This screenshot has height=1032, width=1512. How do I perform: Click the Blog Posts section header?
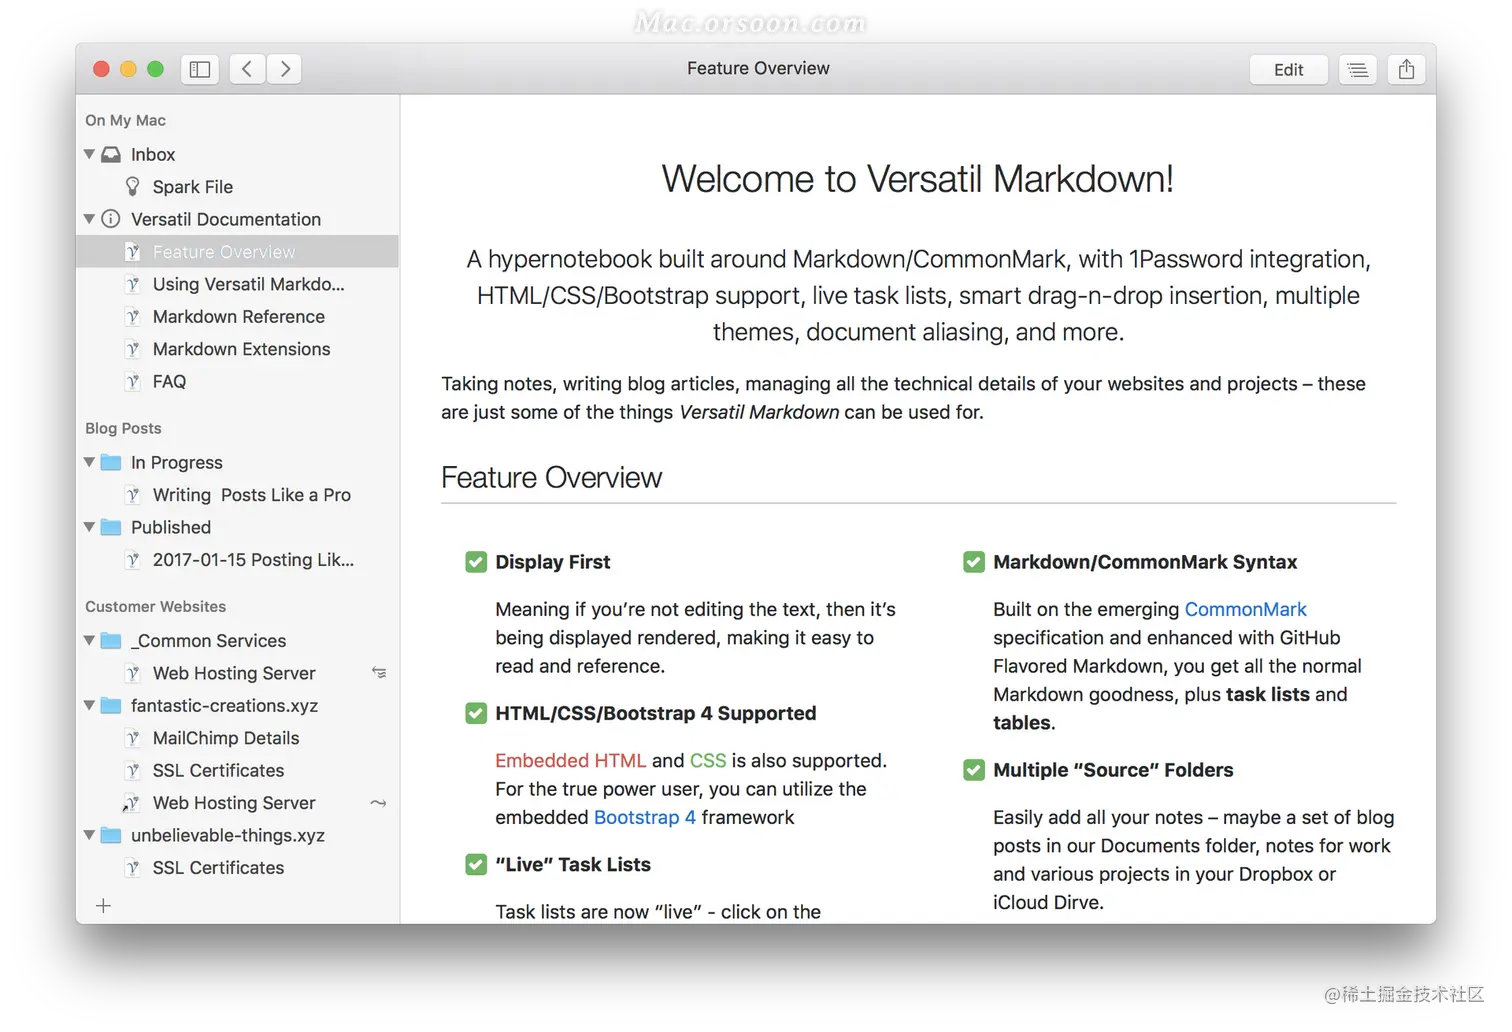tap(123, 428)
